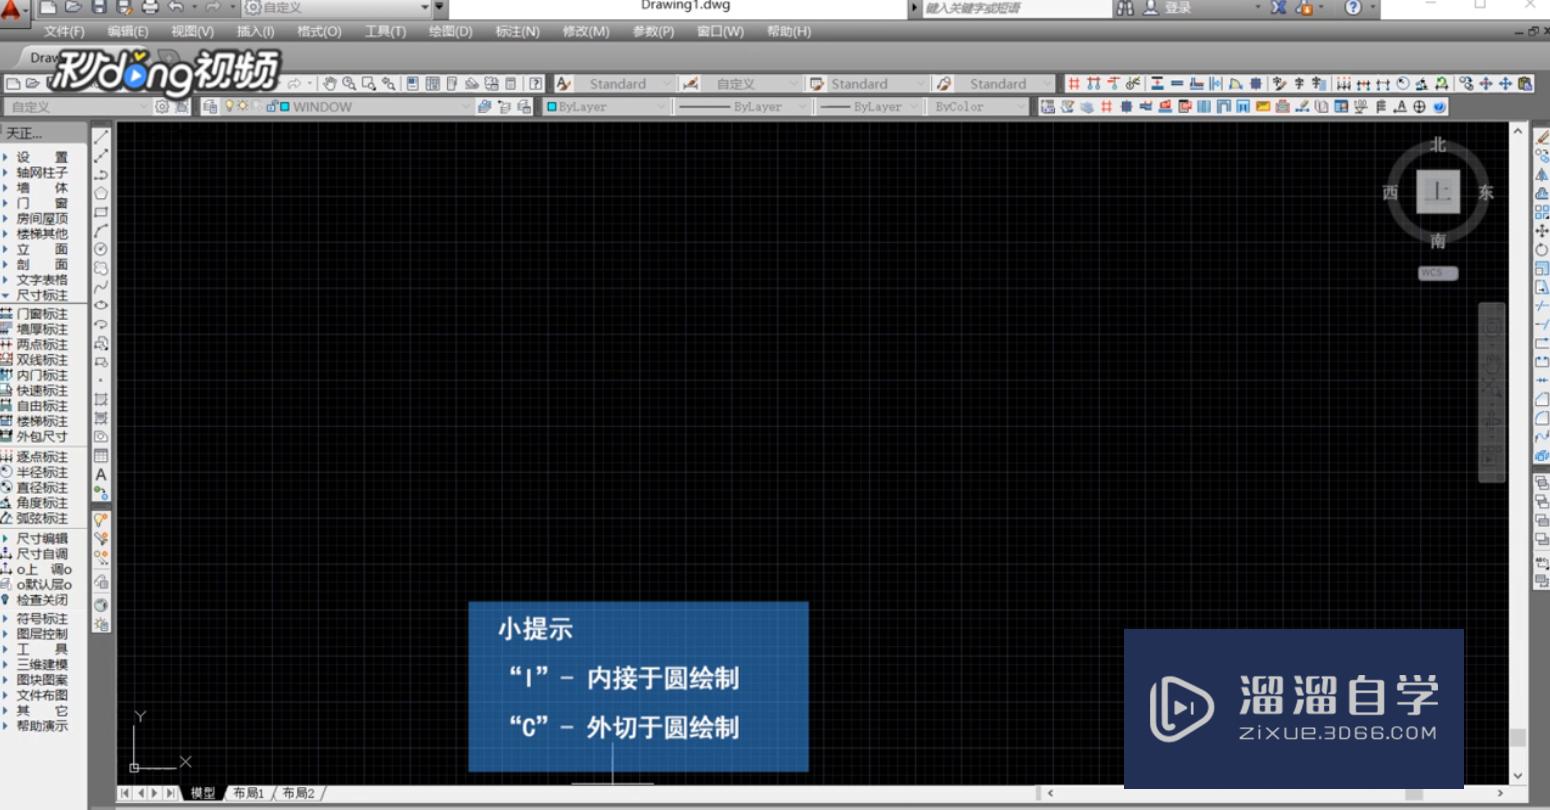Open the 修改(M) menu
Screen dimensions: 1550x810
pos(586,31)
